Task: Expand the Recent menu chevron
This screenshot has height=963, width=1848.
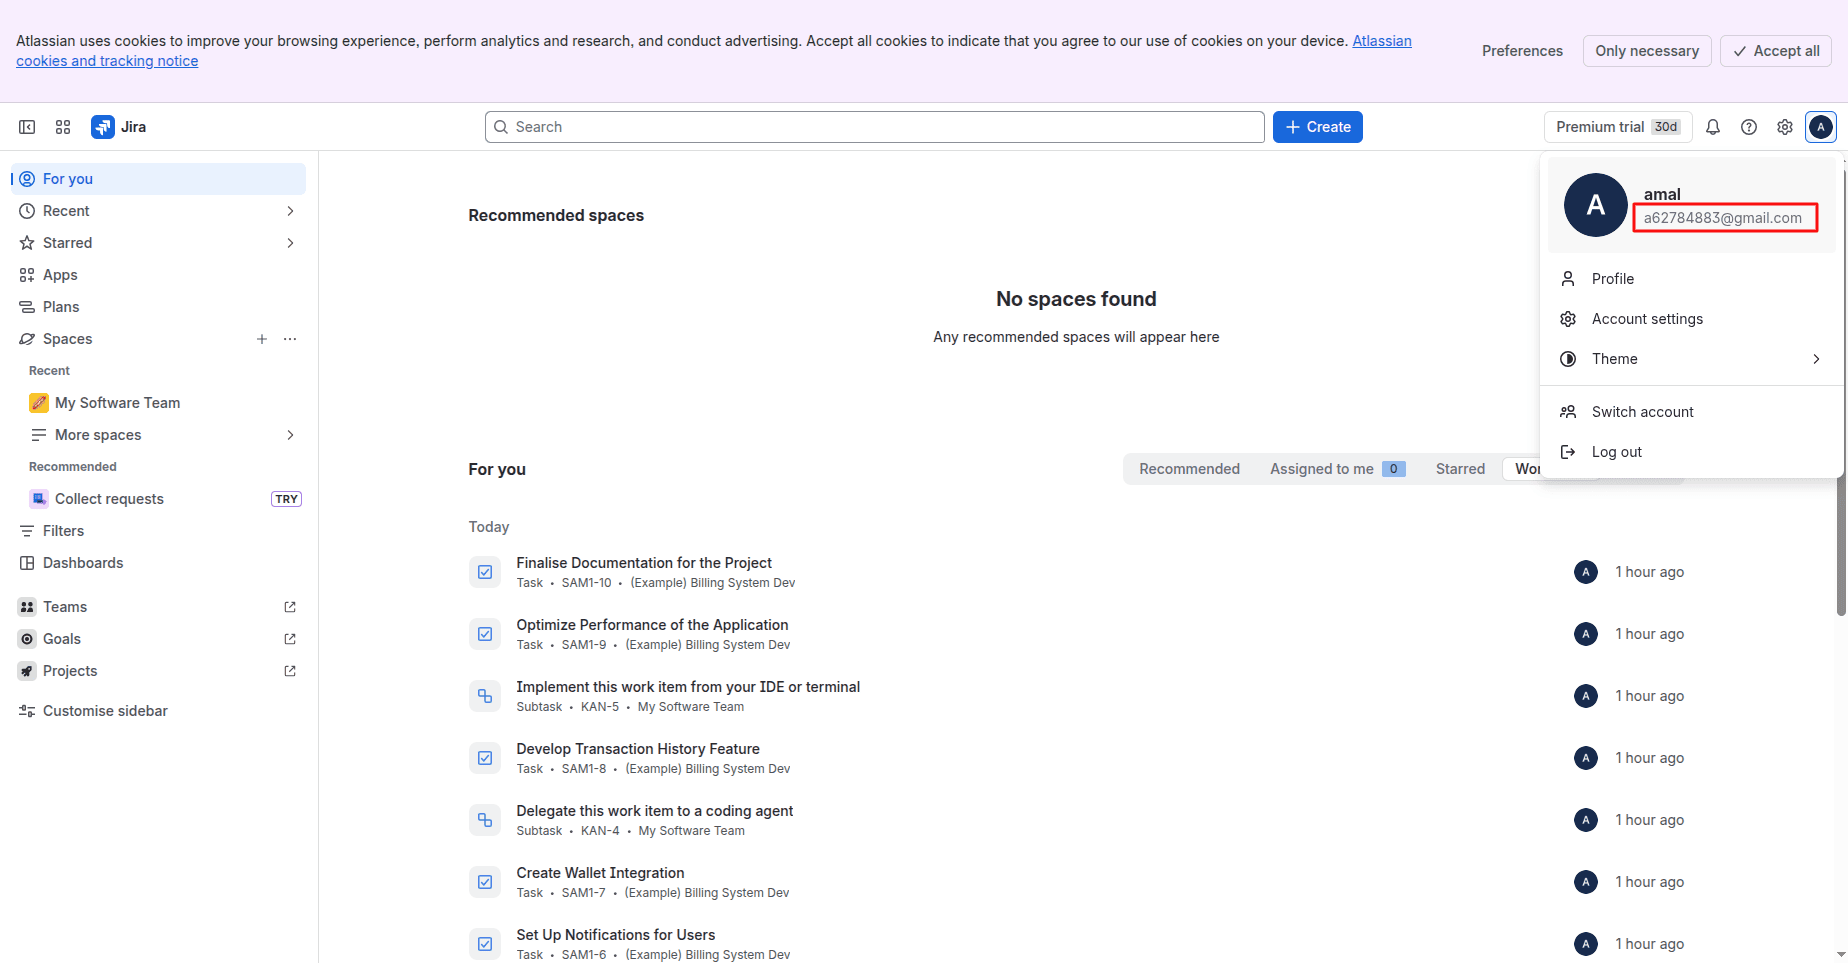Action: pyautogui.click(x=290, y=211)
